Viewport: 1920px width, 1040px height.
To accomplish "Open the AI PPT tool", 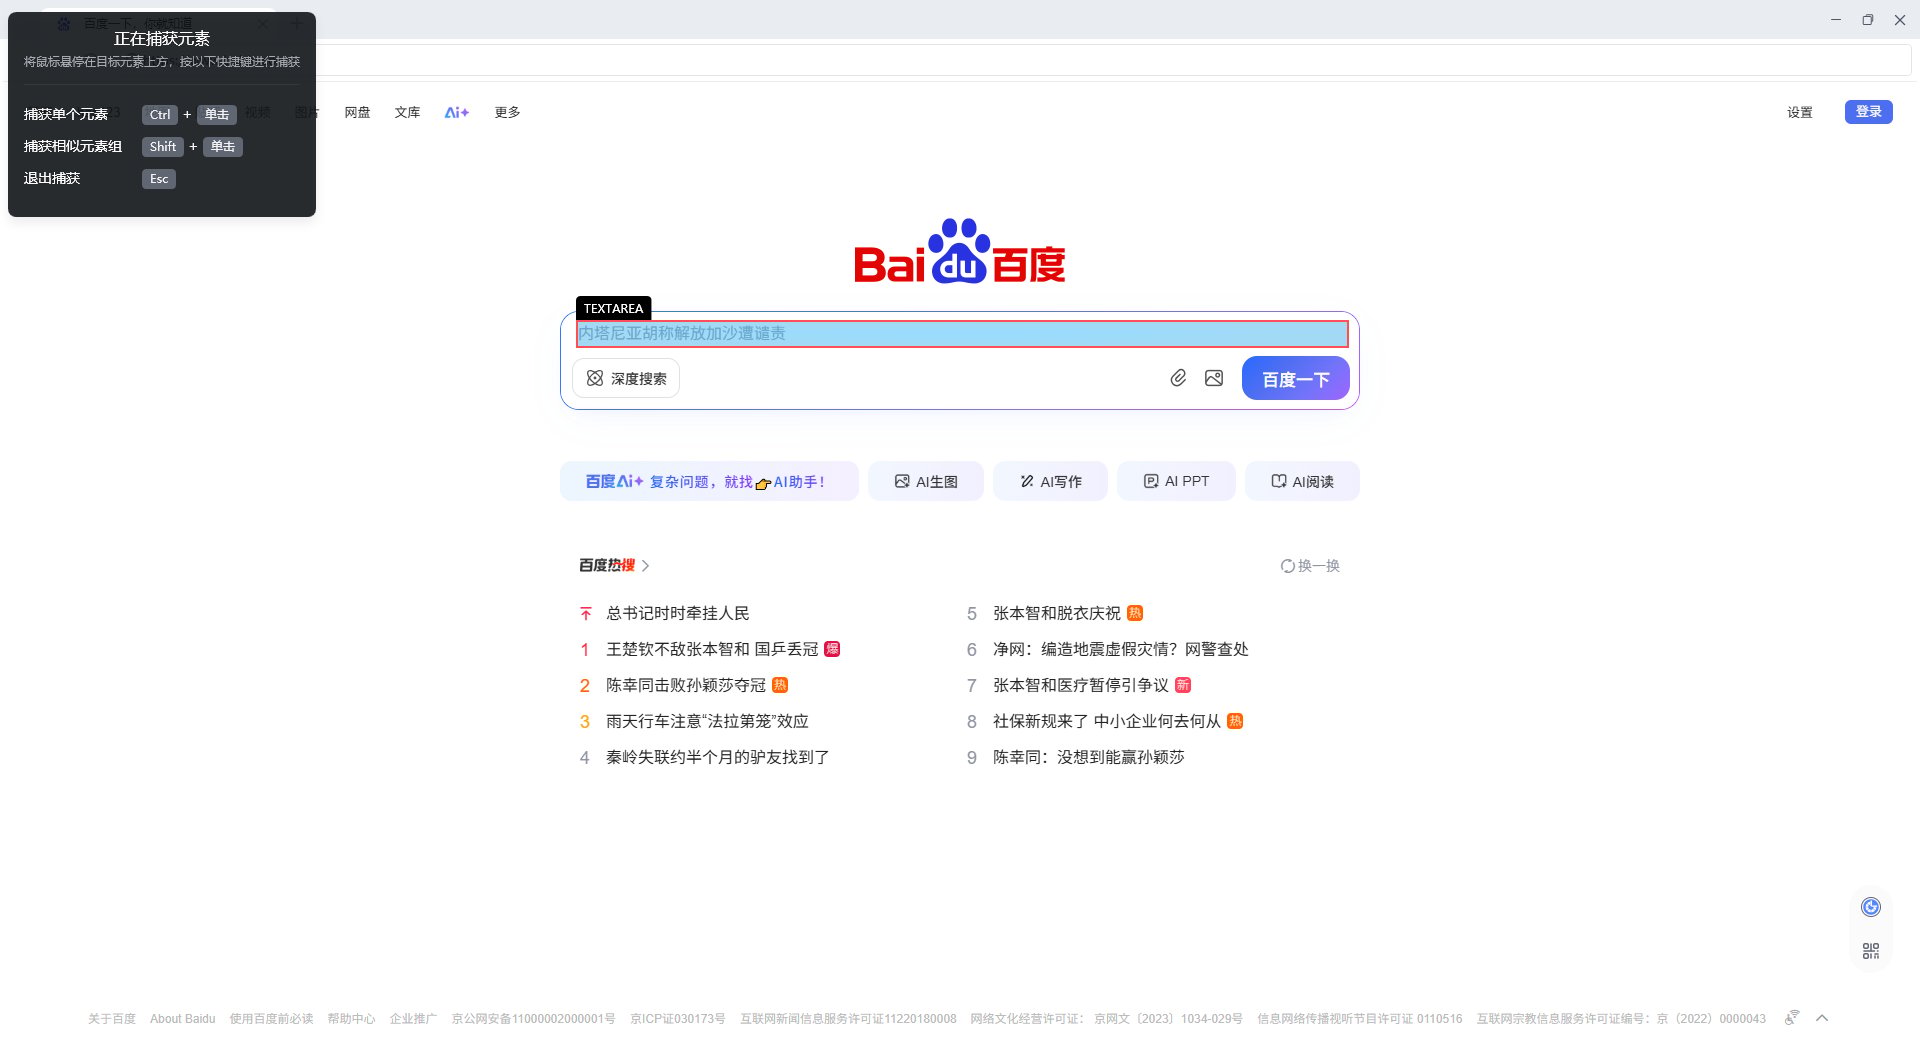I will pyautogui.click(x=1176, y=481).
